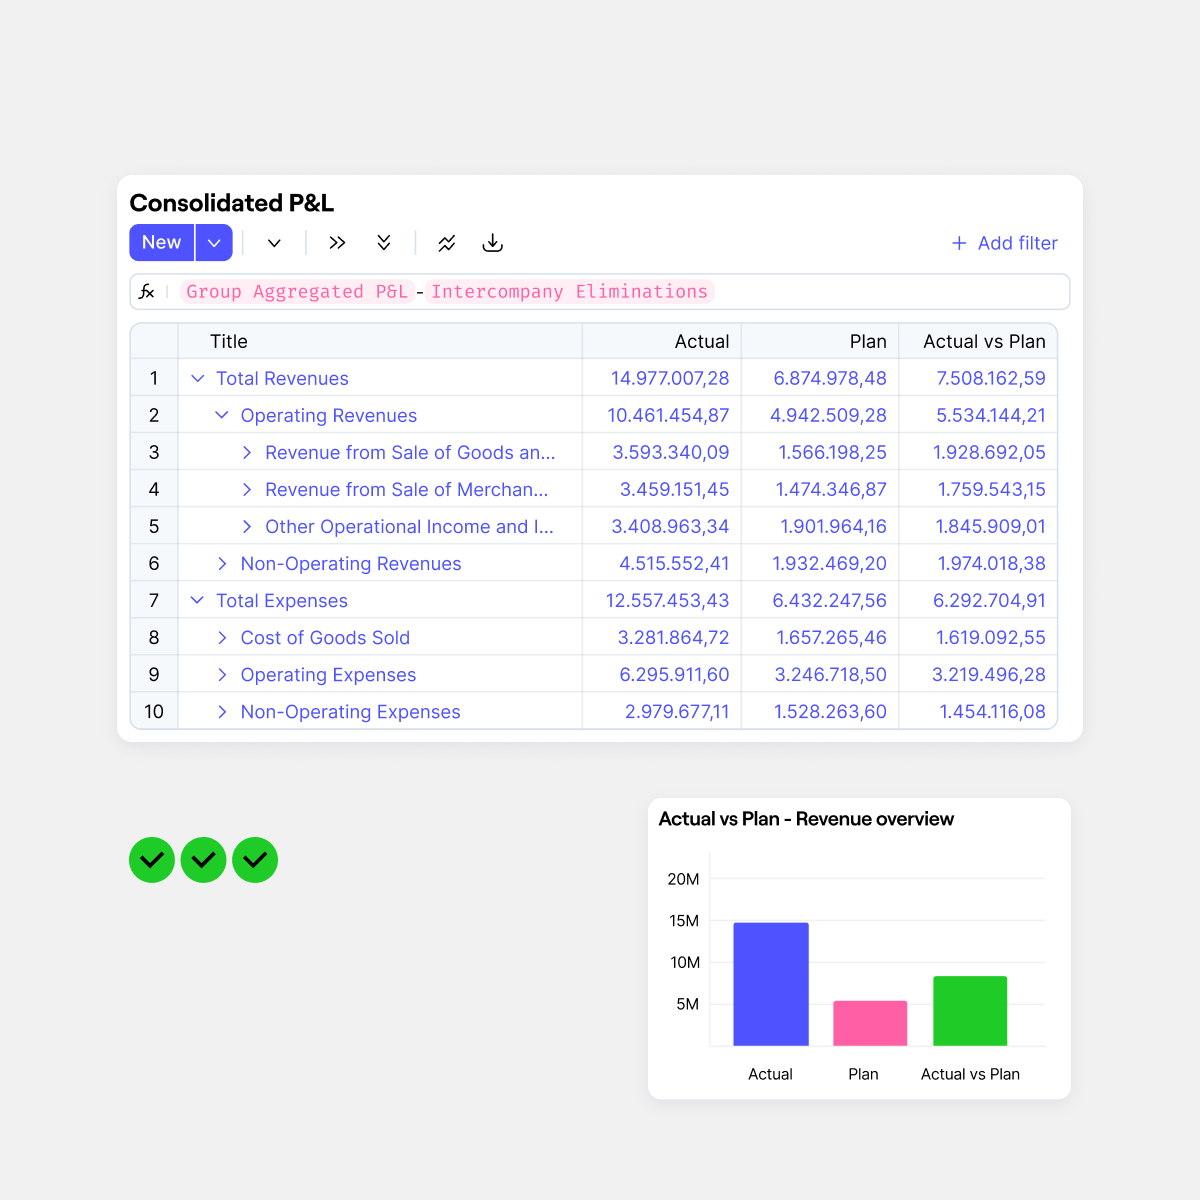Click the third green checkmark circle
The height and width of the screenshot is (1200, 1200).
pyautogui.click(x=255, y=860)
